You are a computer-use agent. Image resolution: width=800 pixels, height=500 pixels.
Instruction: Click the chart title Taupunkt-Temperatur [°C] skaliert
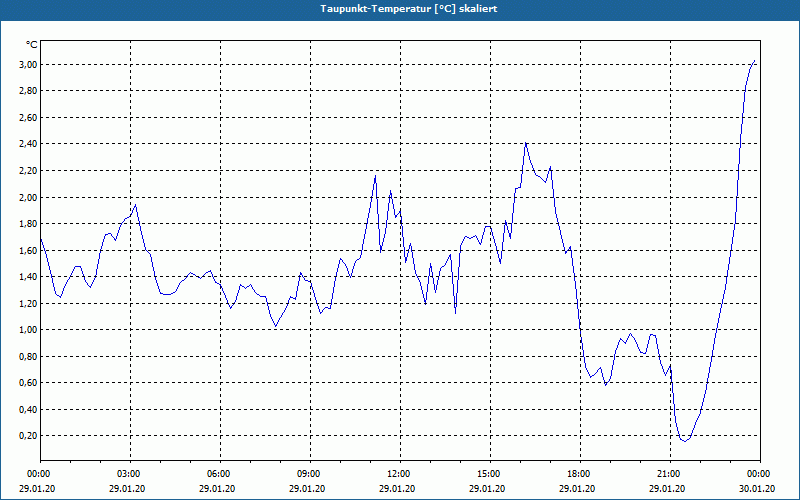pyautogui.click(x=409, y=9)
